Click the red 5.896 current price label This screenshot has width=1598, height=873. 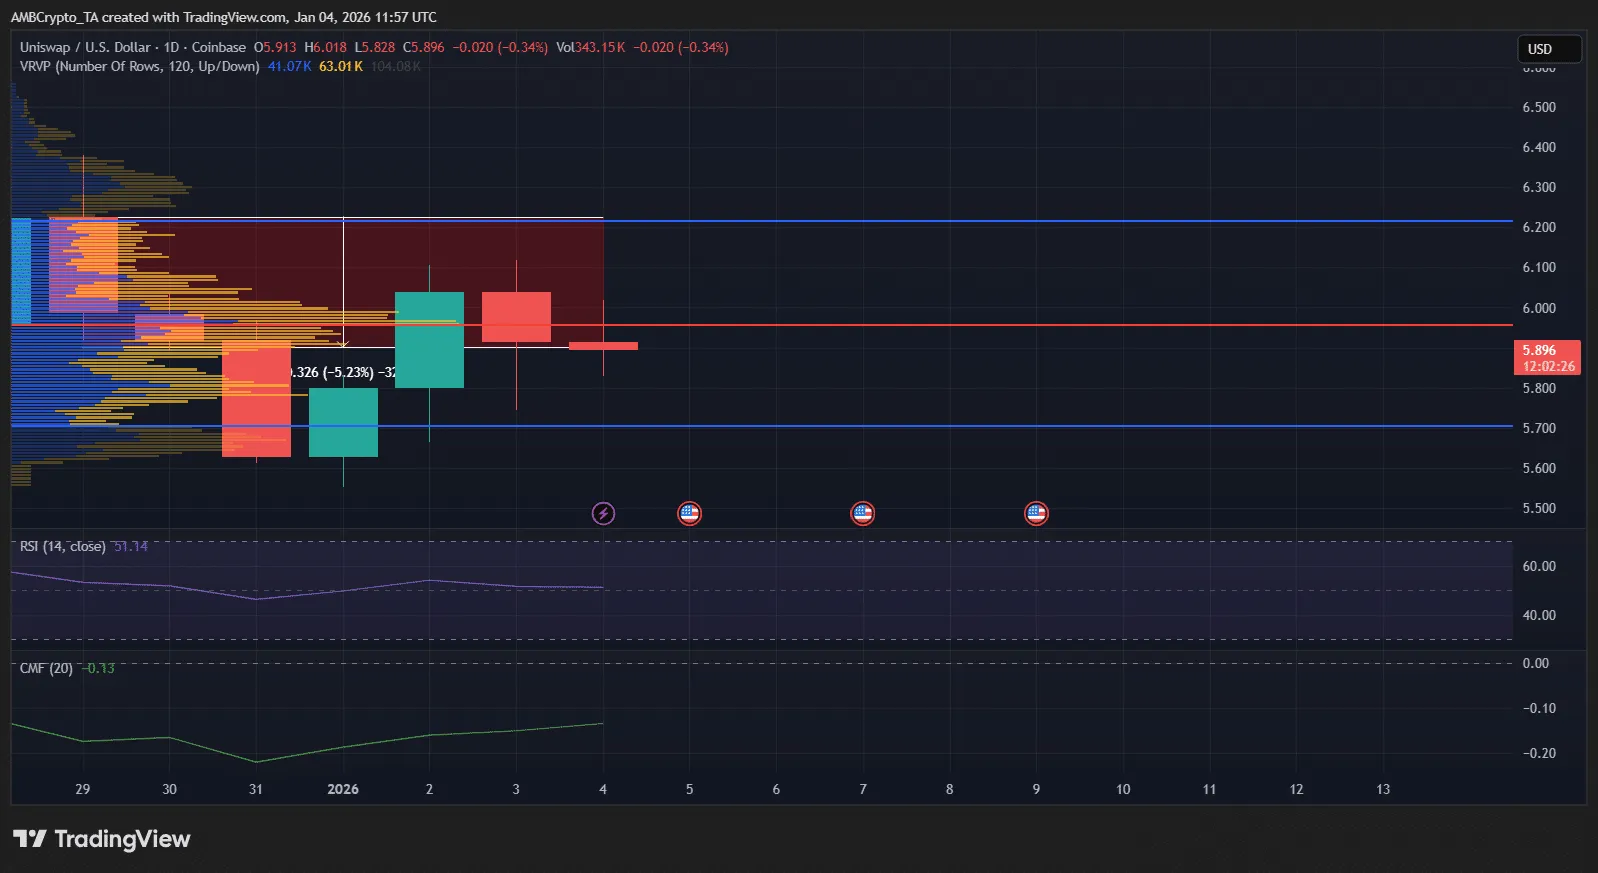click(x=1546, y=357)
